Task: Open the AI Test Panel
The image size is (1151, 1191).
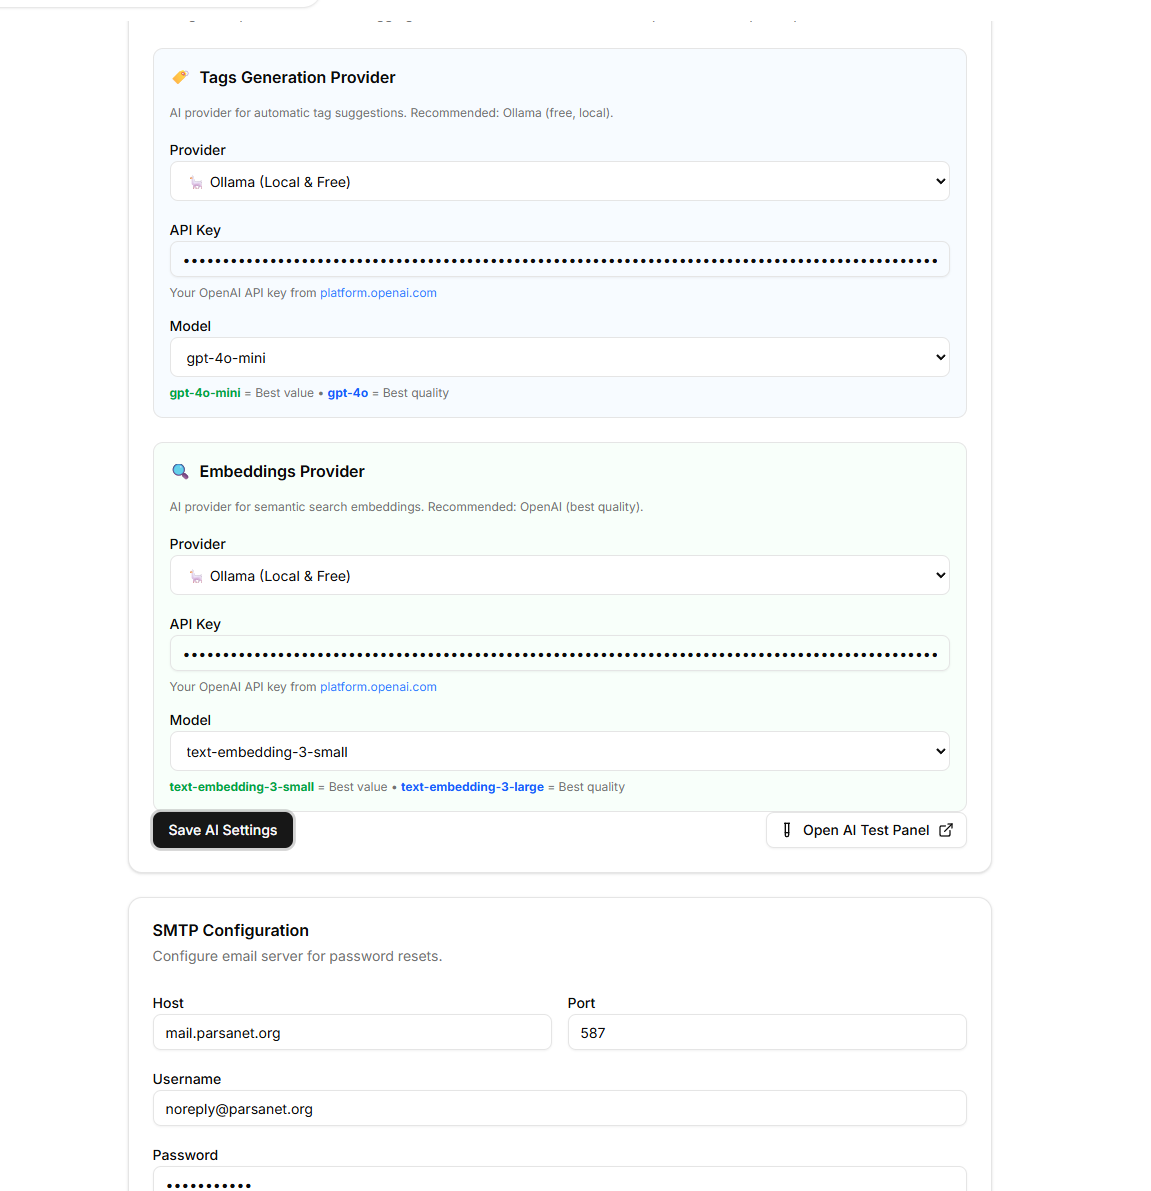Action: point(866,830)
